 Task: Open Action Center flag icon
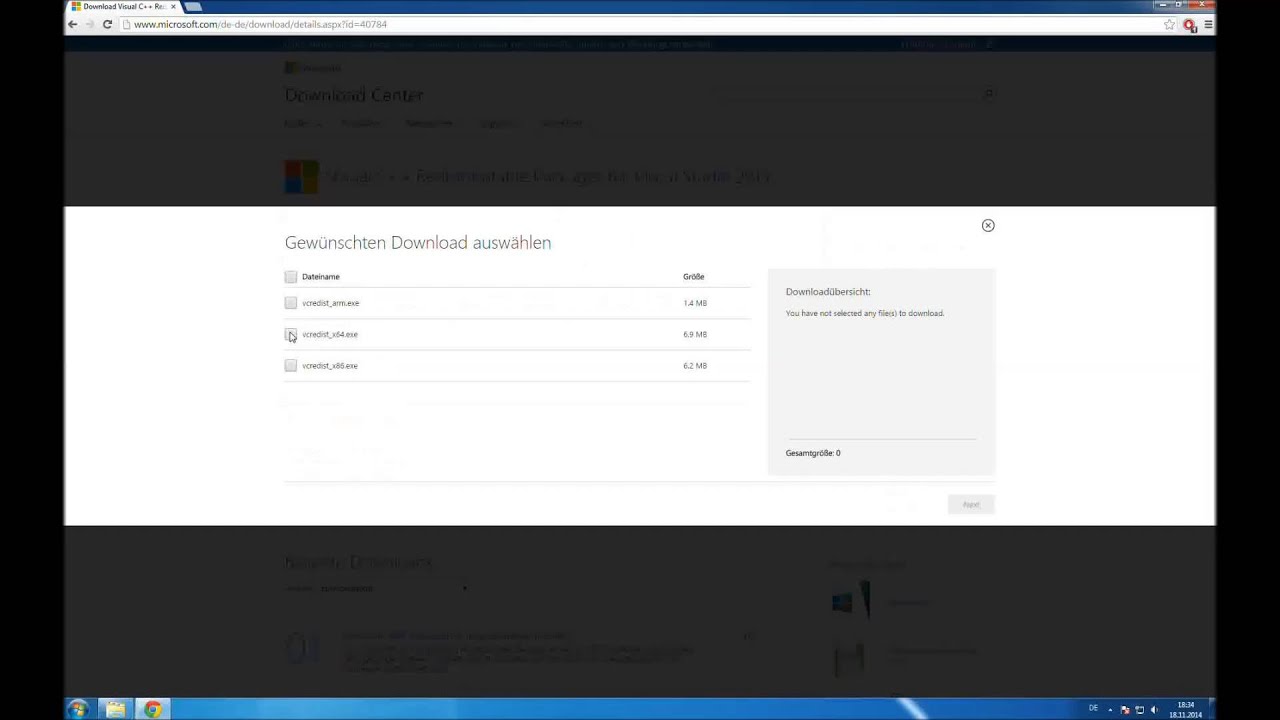[1125, 709]
